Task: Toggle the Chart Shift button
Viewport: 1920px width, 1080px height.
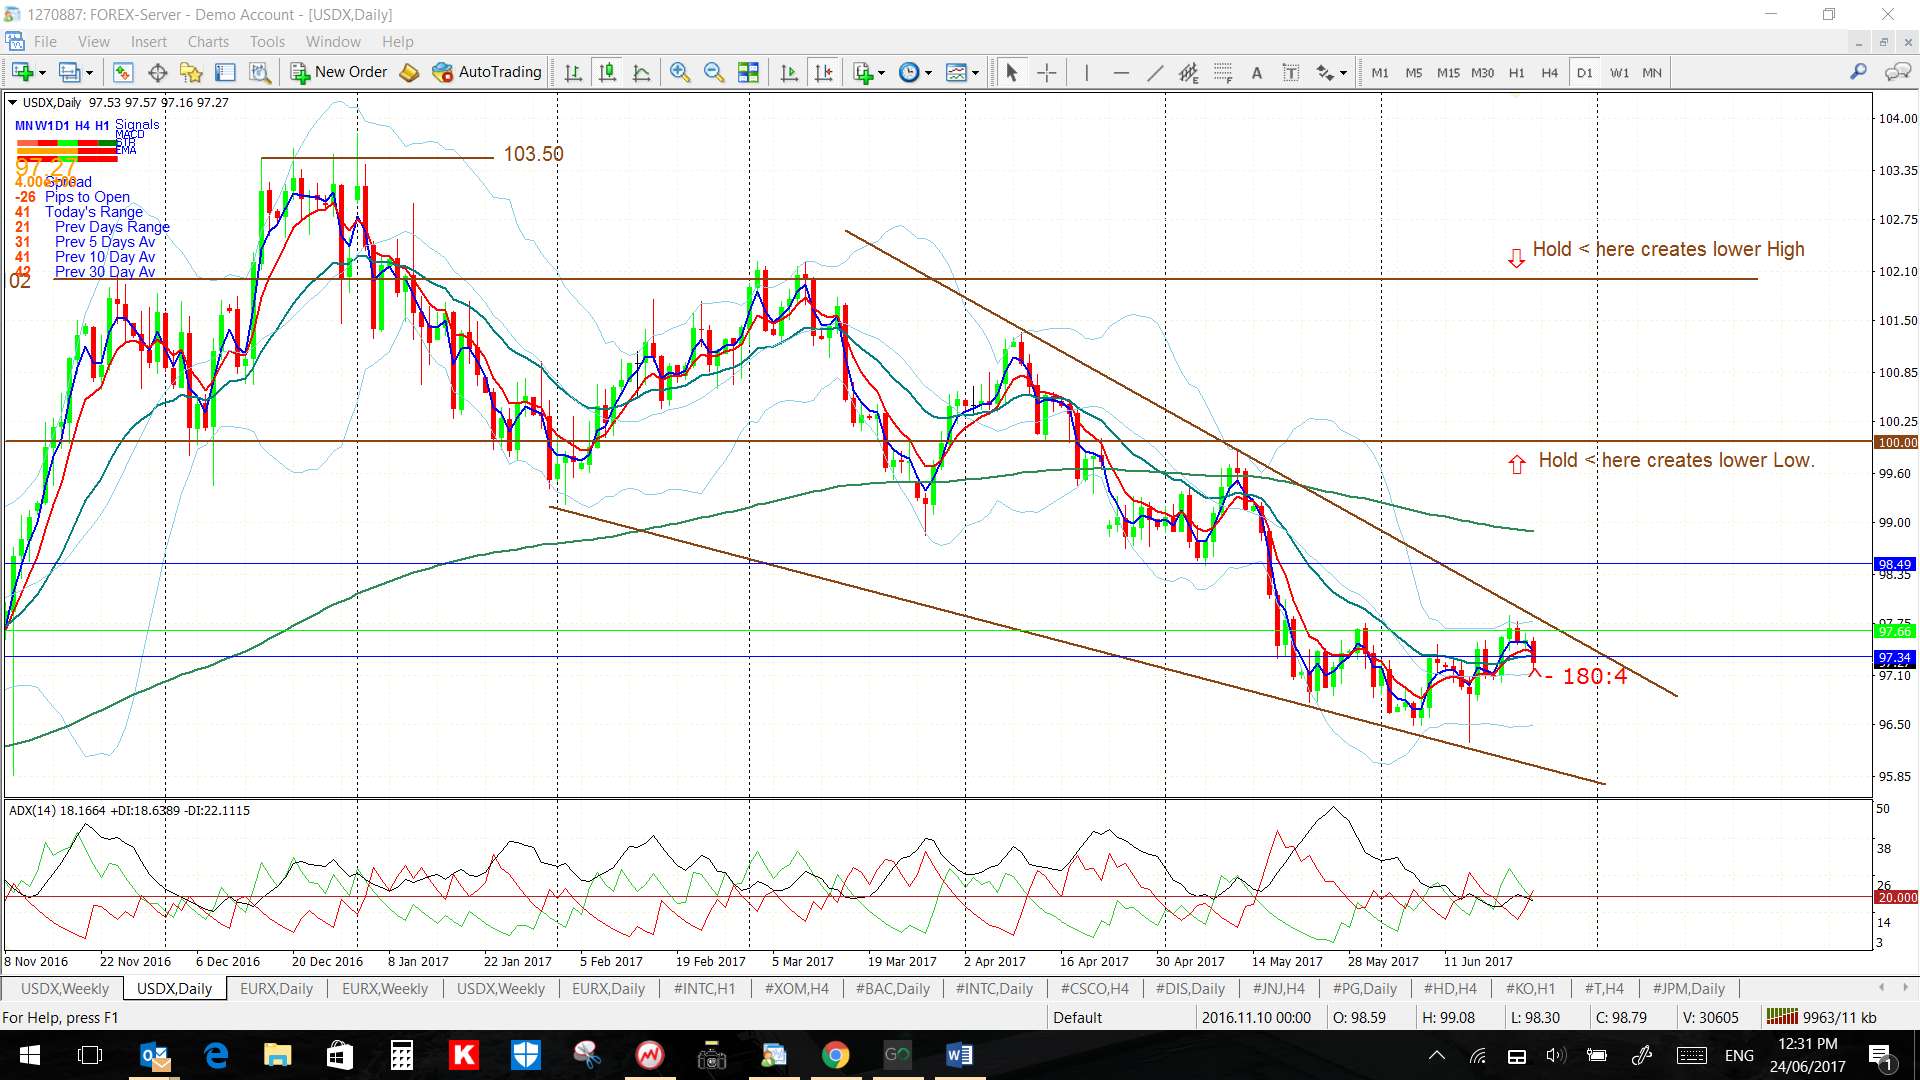Action: click(x=823, y=72)
